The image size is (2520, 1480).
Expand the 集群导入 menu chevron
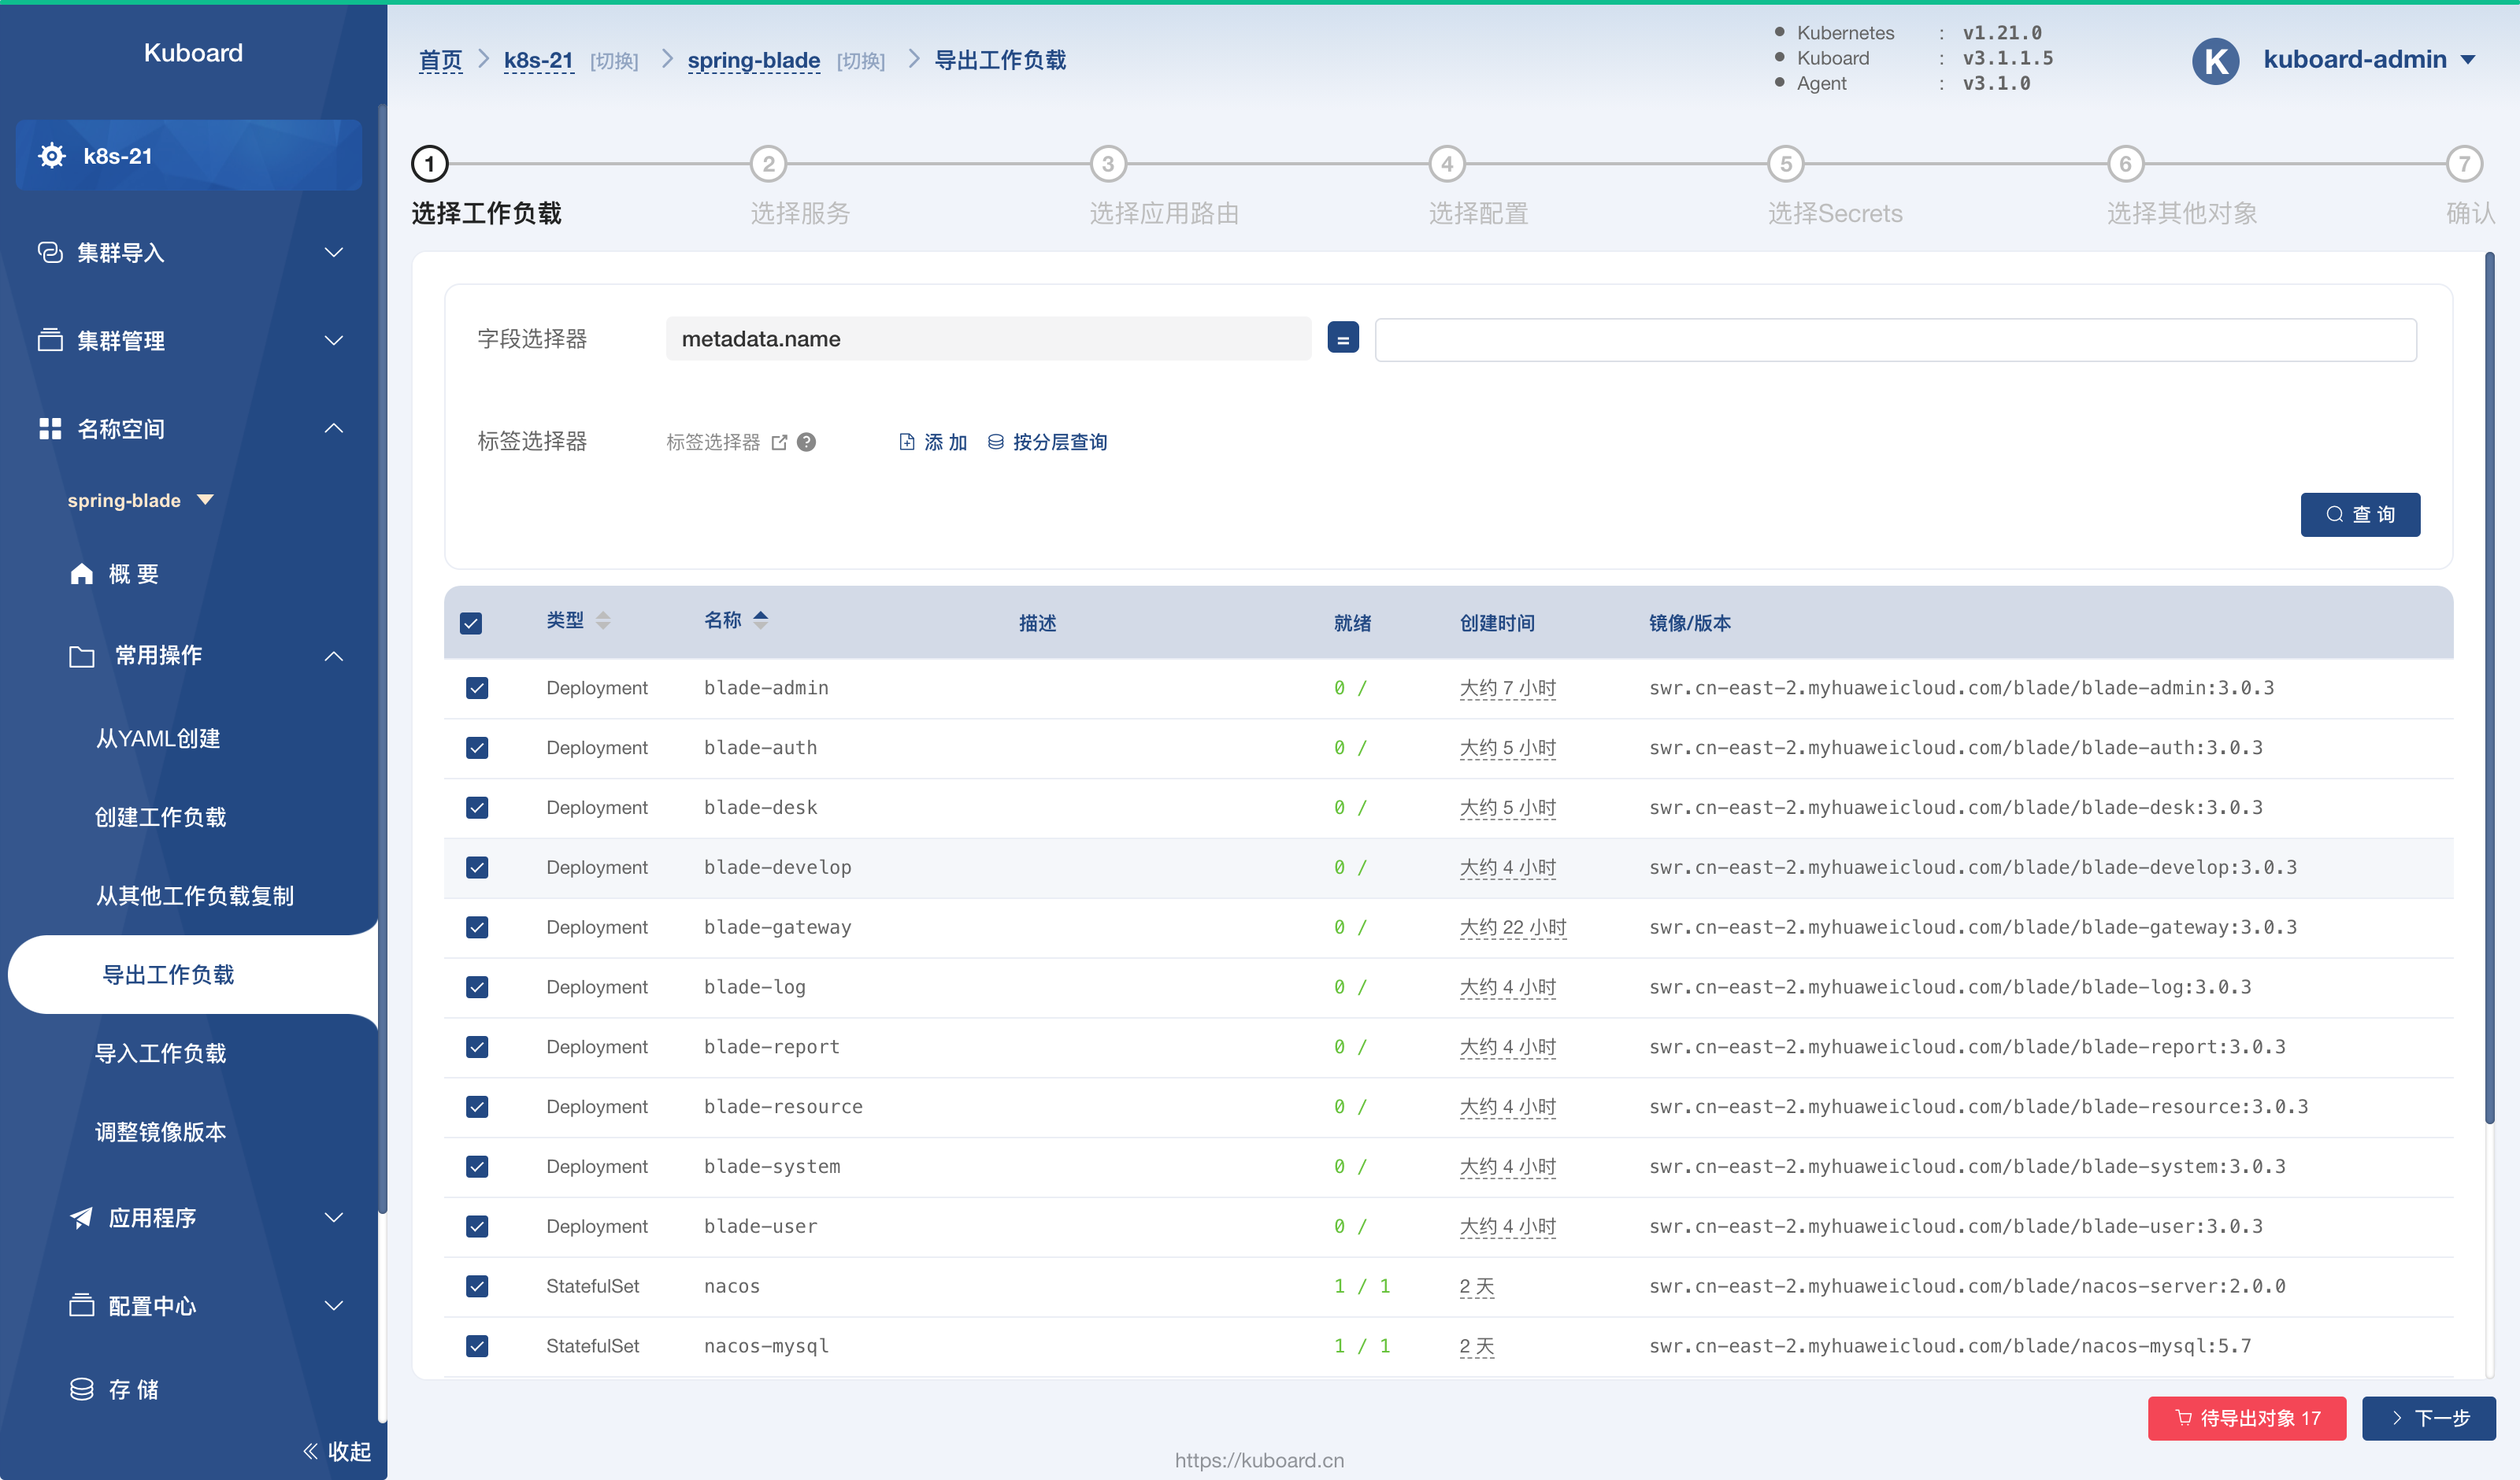[x=334, y=252]
